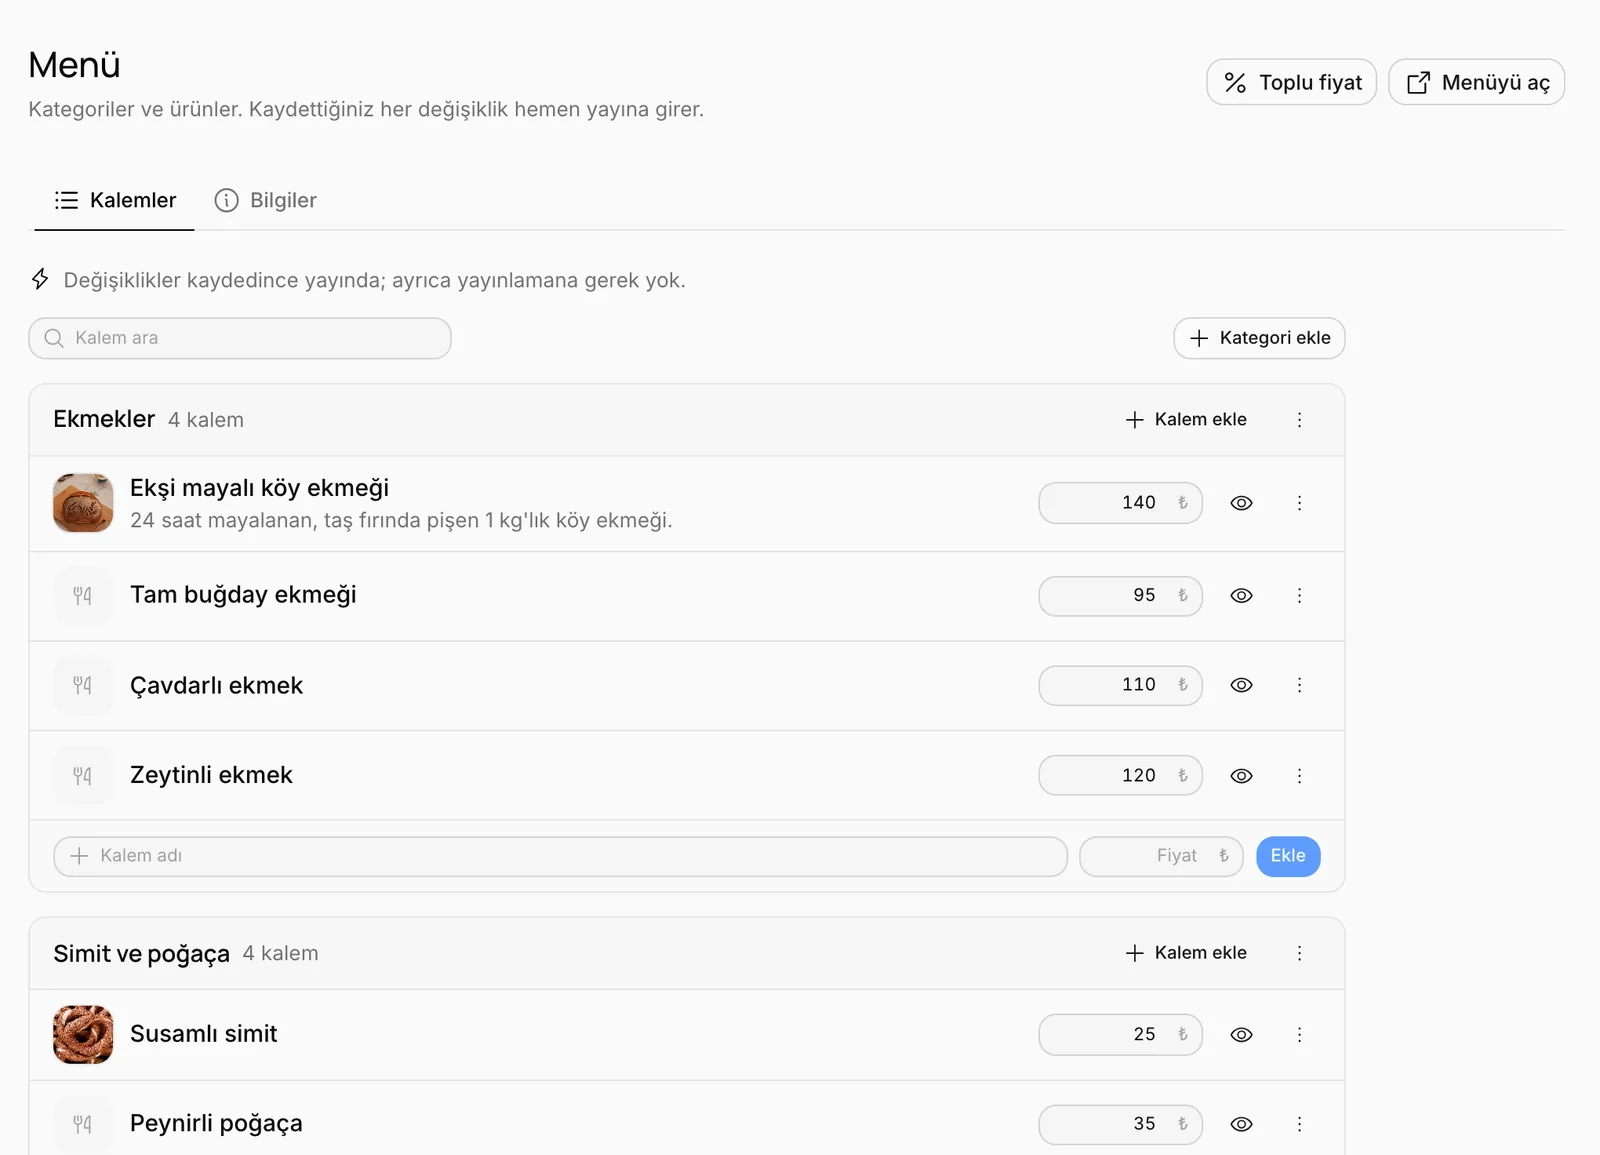Add item to Ekmekler via Kalem ekle
Viewport: 1600px width, 1155px height.
(1186, 420)
